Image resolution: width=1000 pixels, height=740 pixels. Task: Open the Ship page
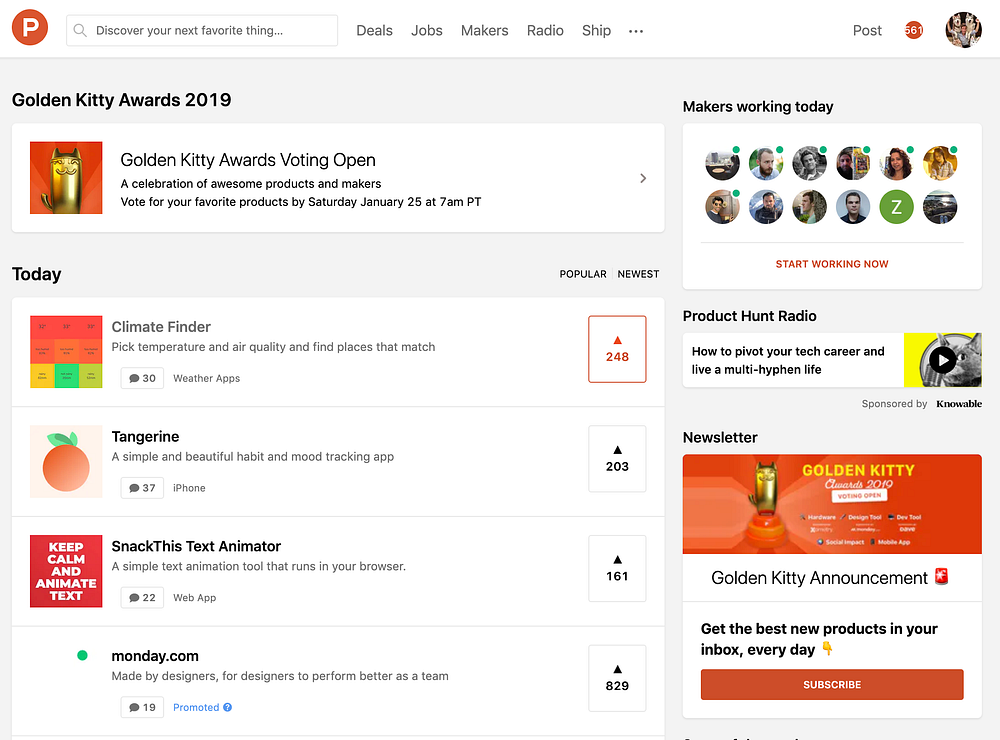point(596,31)
